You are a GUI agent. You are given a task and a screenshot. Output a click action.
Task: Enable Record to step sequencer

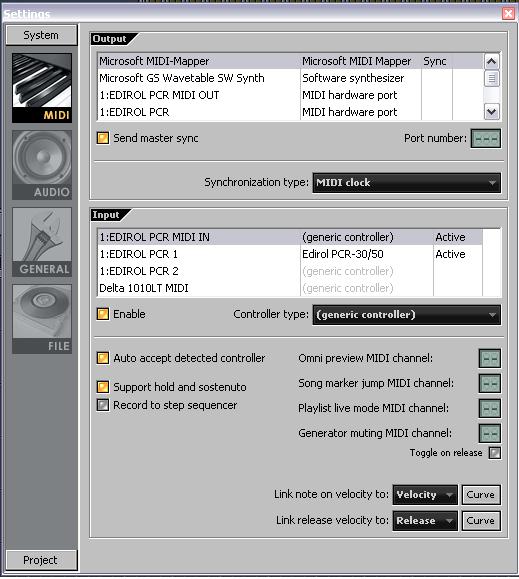(x=103, y=405)
